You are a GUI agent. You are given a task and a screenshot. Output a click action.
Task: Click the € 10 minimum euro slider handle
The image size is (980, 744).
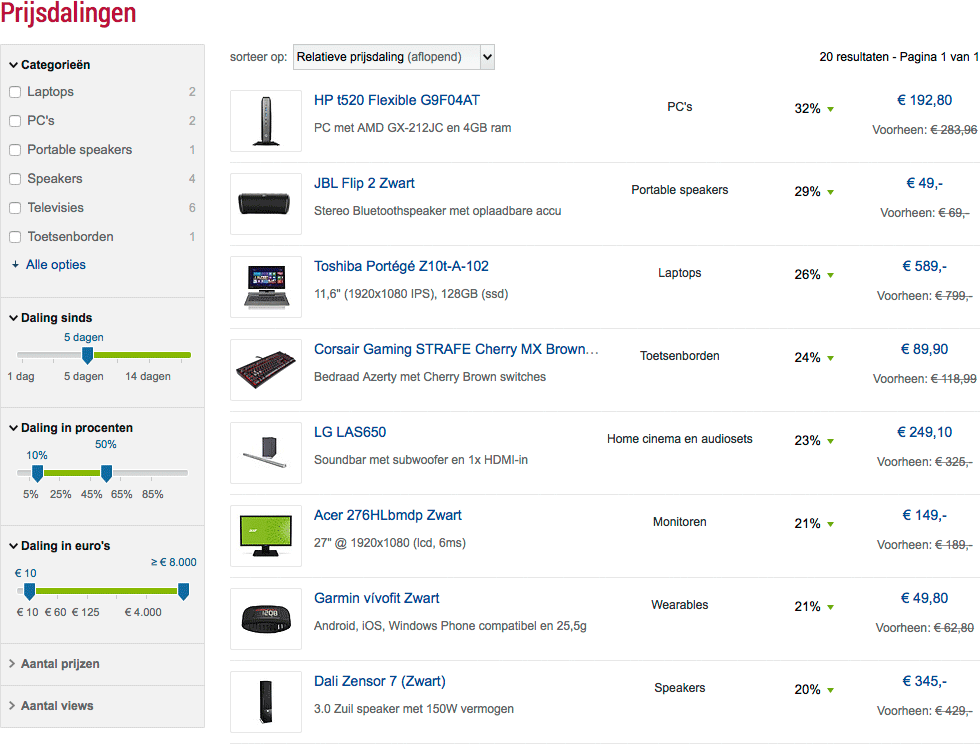(29, 591)
